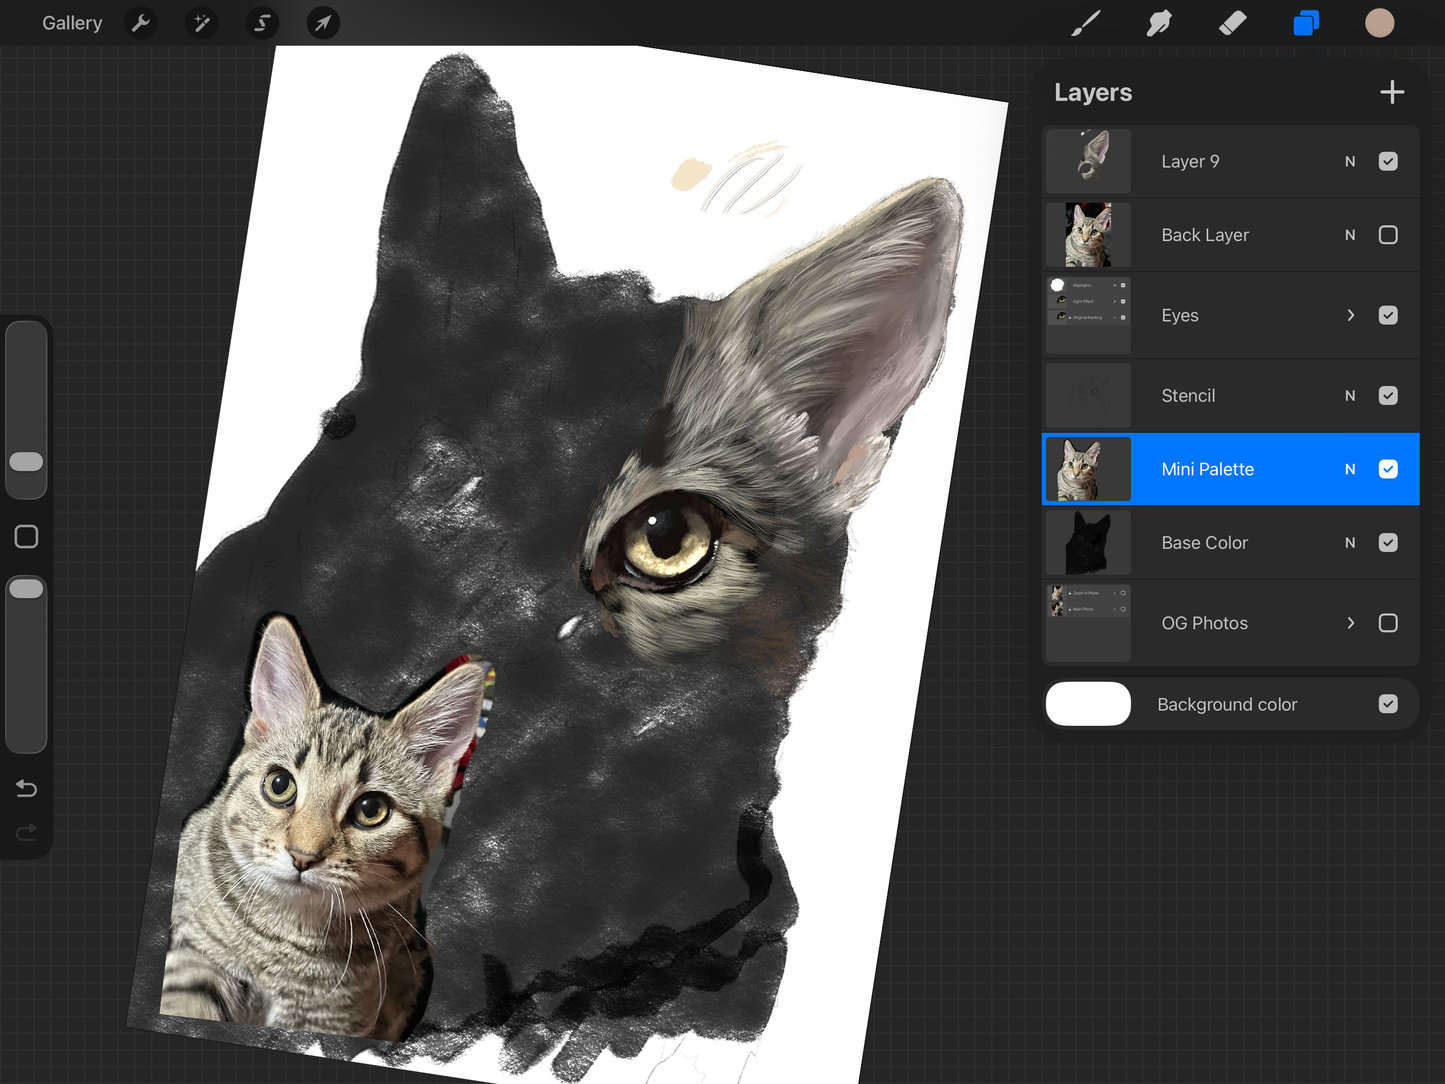
Task: Select the Eyes group thumbnail
Action: click(x=1088, y=315)
